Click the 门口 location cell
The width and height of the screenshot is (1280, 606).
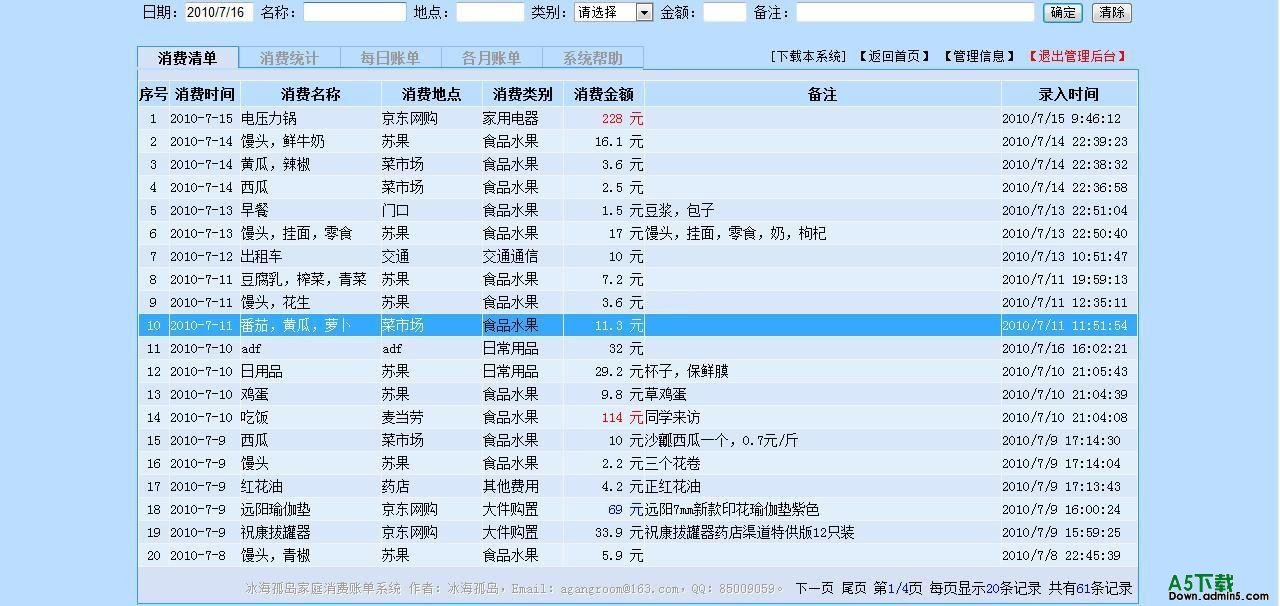396,210
